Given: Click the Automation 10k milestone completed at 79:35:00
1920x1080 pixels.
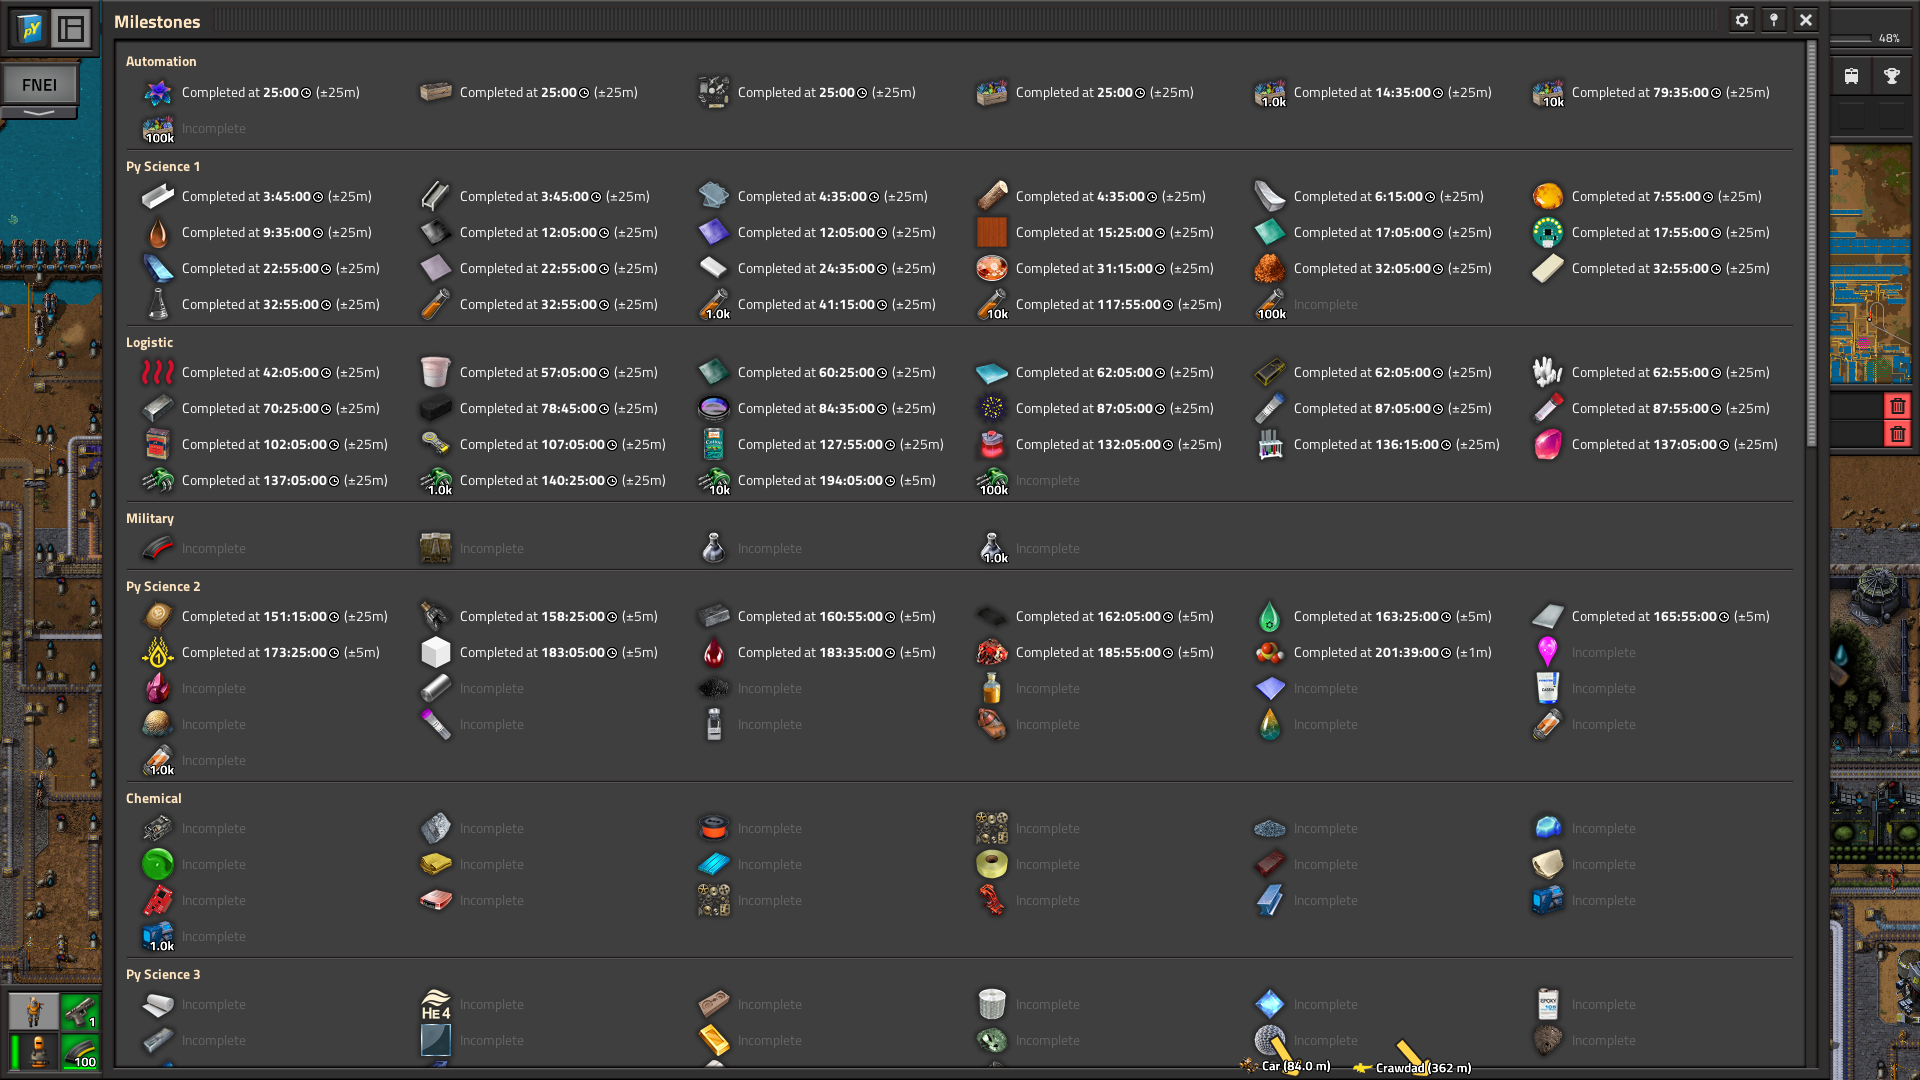Looking at the screenshot, I should [1548, 93].
